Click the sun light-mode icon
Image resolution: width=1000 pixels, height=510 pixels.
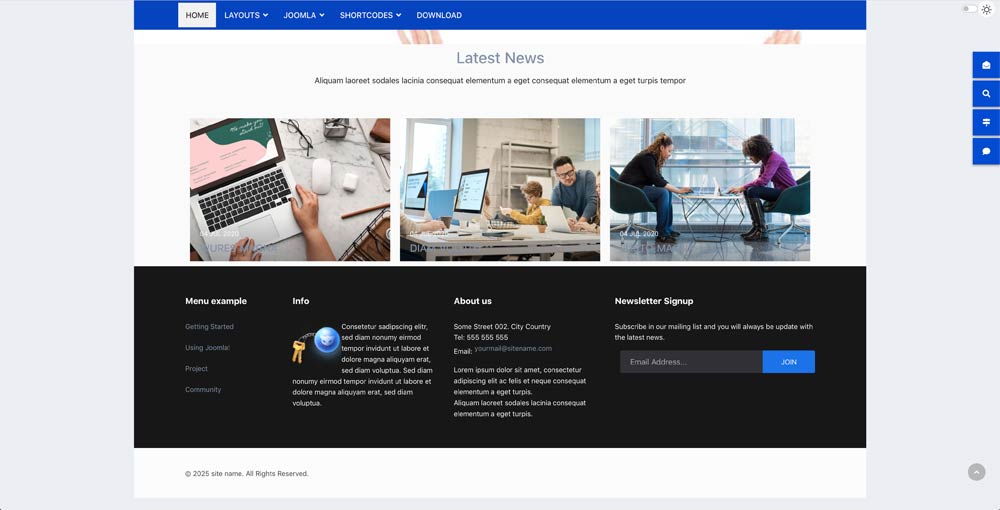coord(986,9)
